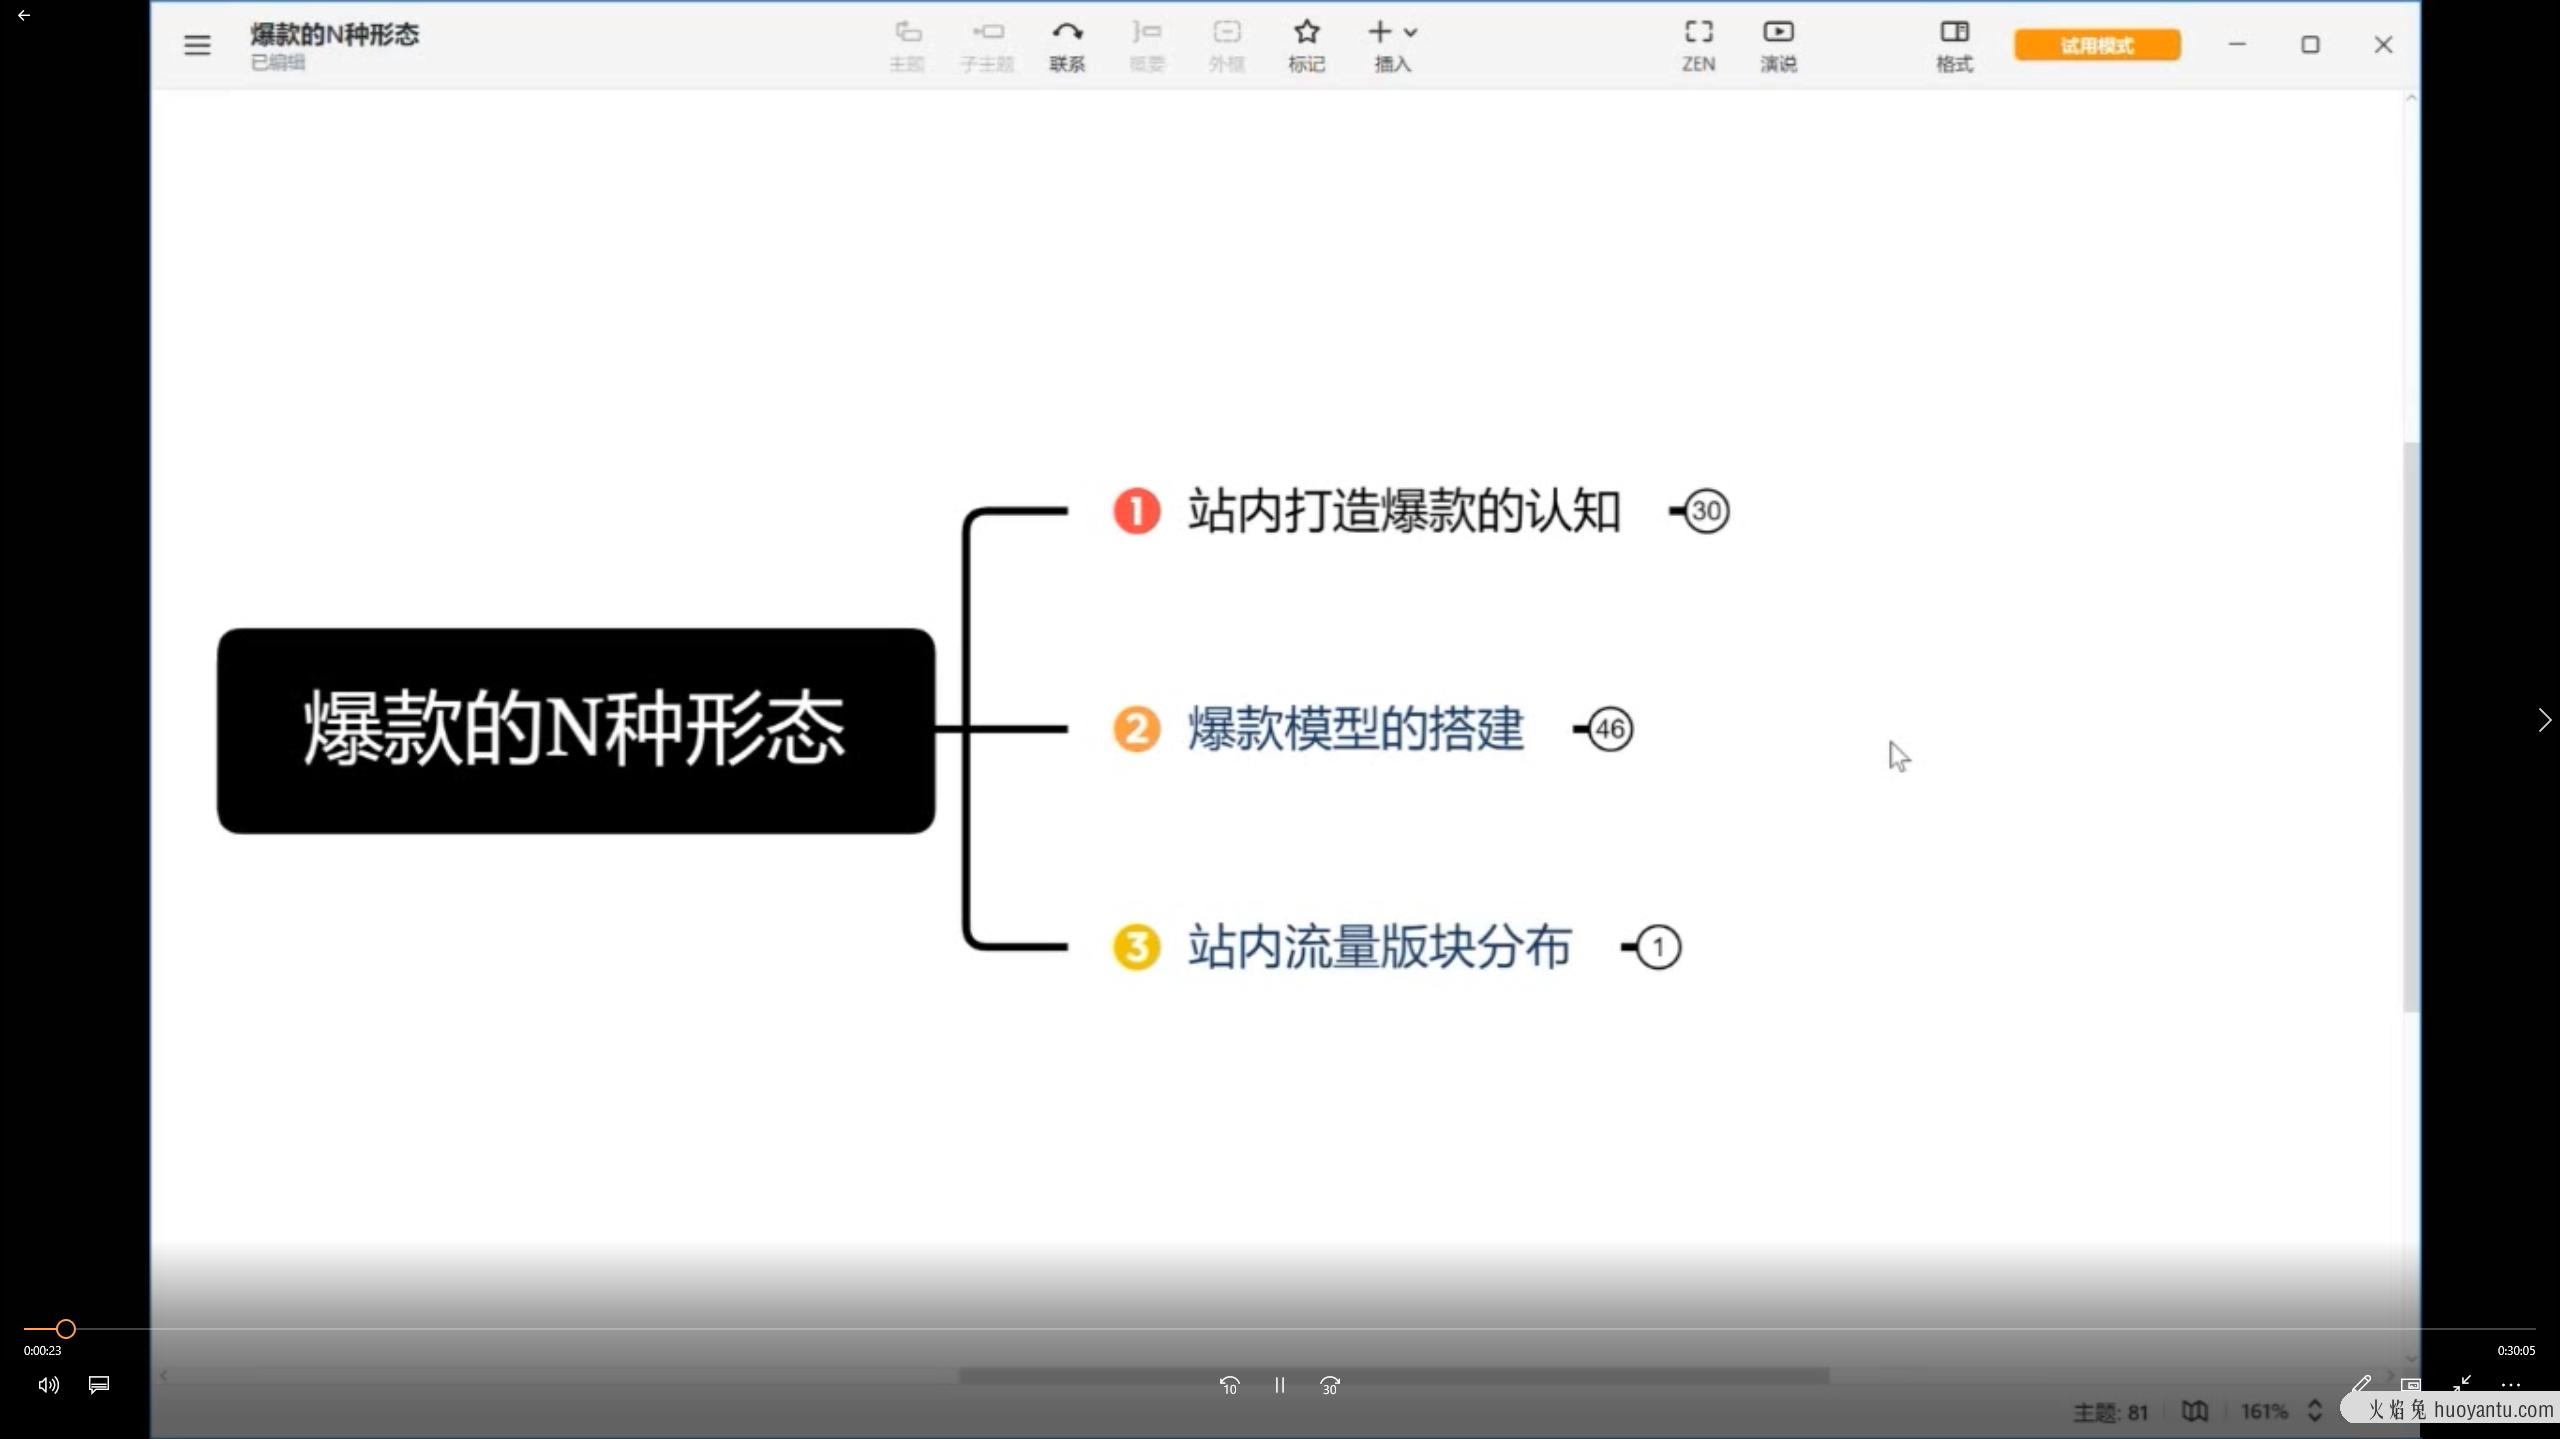This screenshot has width=2560, height=1439.
Task: Click the 161% zoom value
Action: tap(2264, 1411)
